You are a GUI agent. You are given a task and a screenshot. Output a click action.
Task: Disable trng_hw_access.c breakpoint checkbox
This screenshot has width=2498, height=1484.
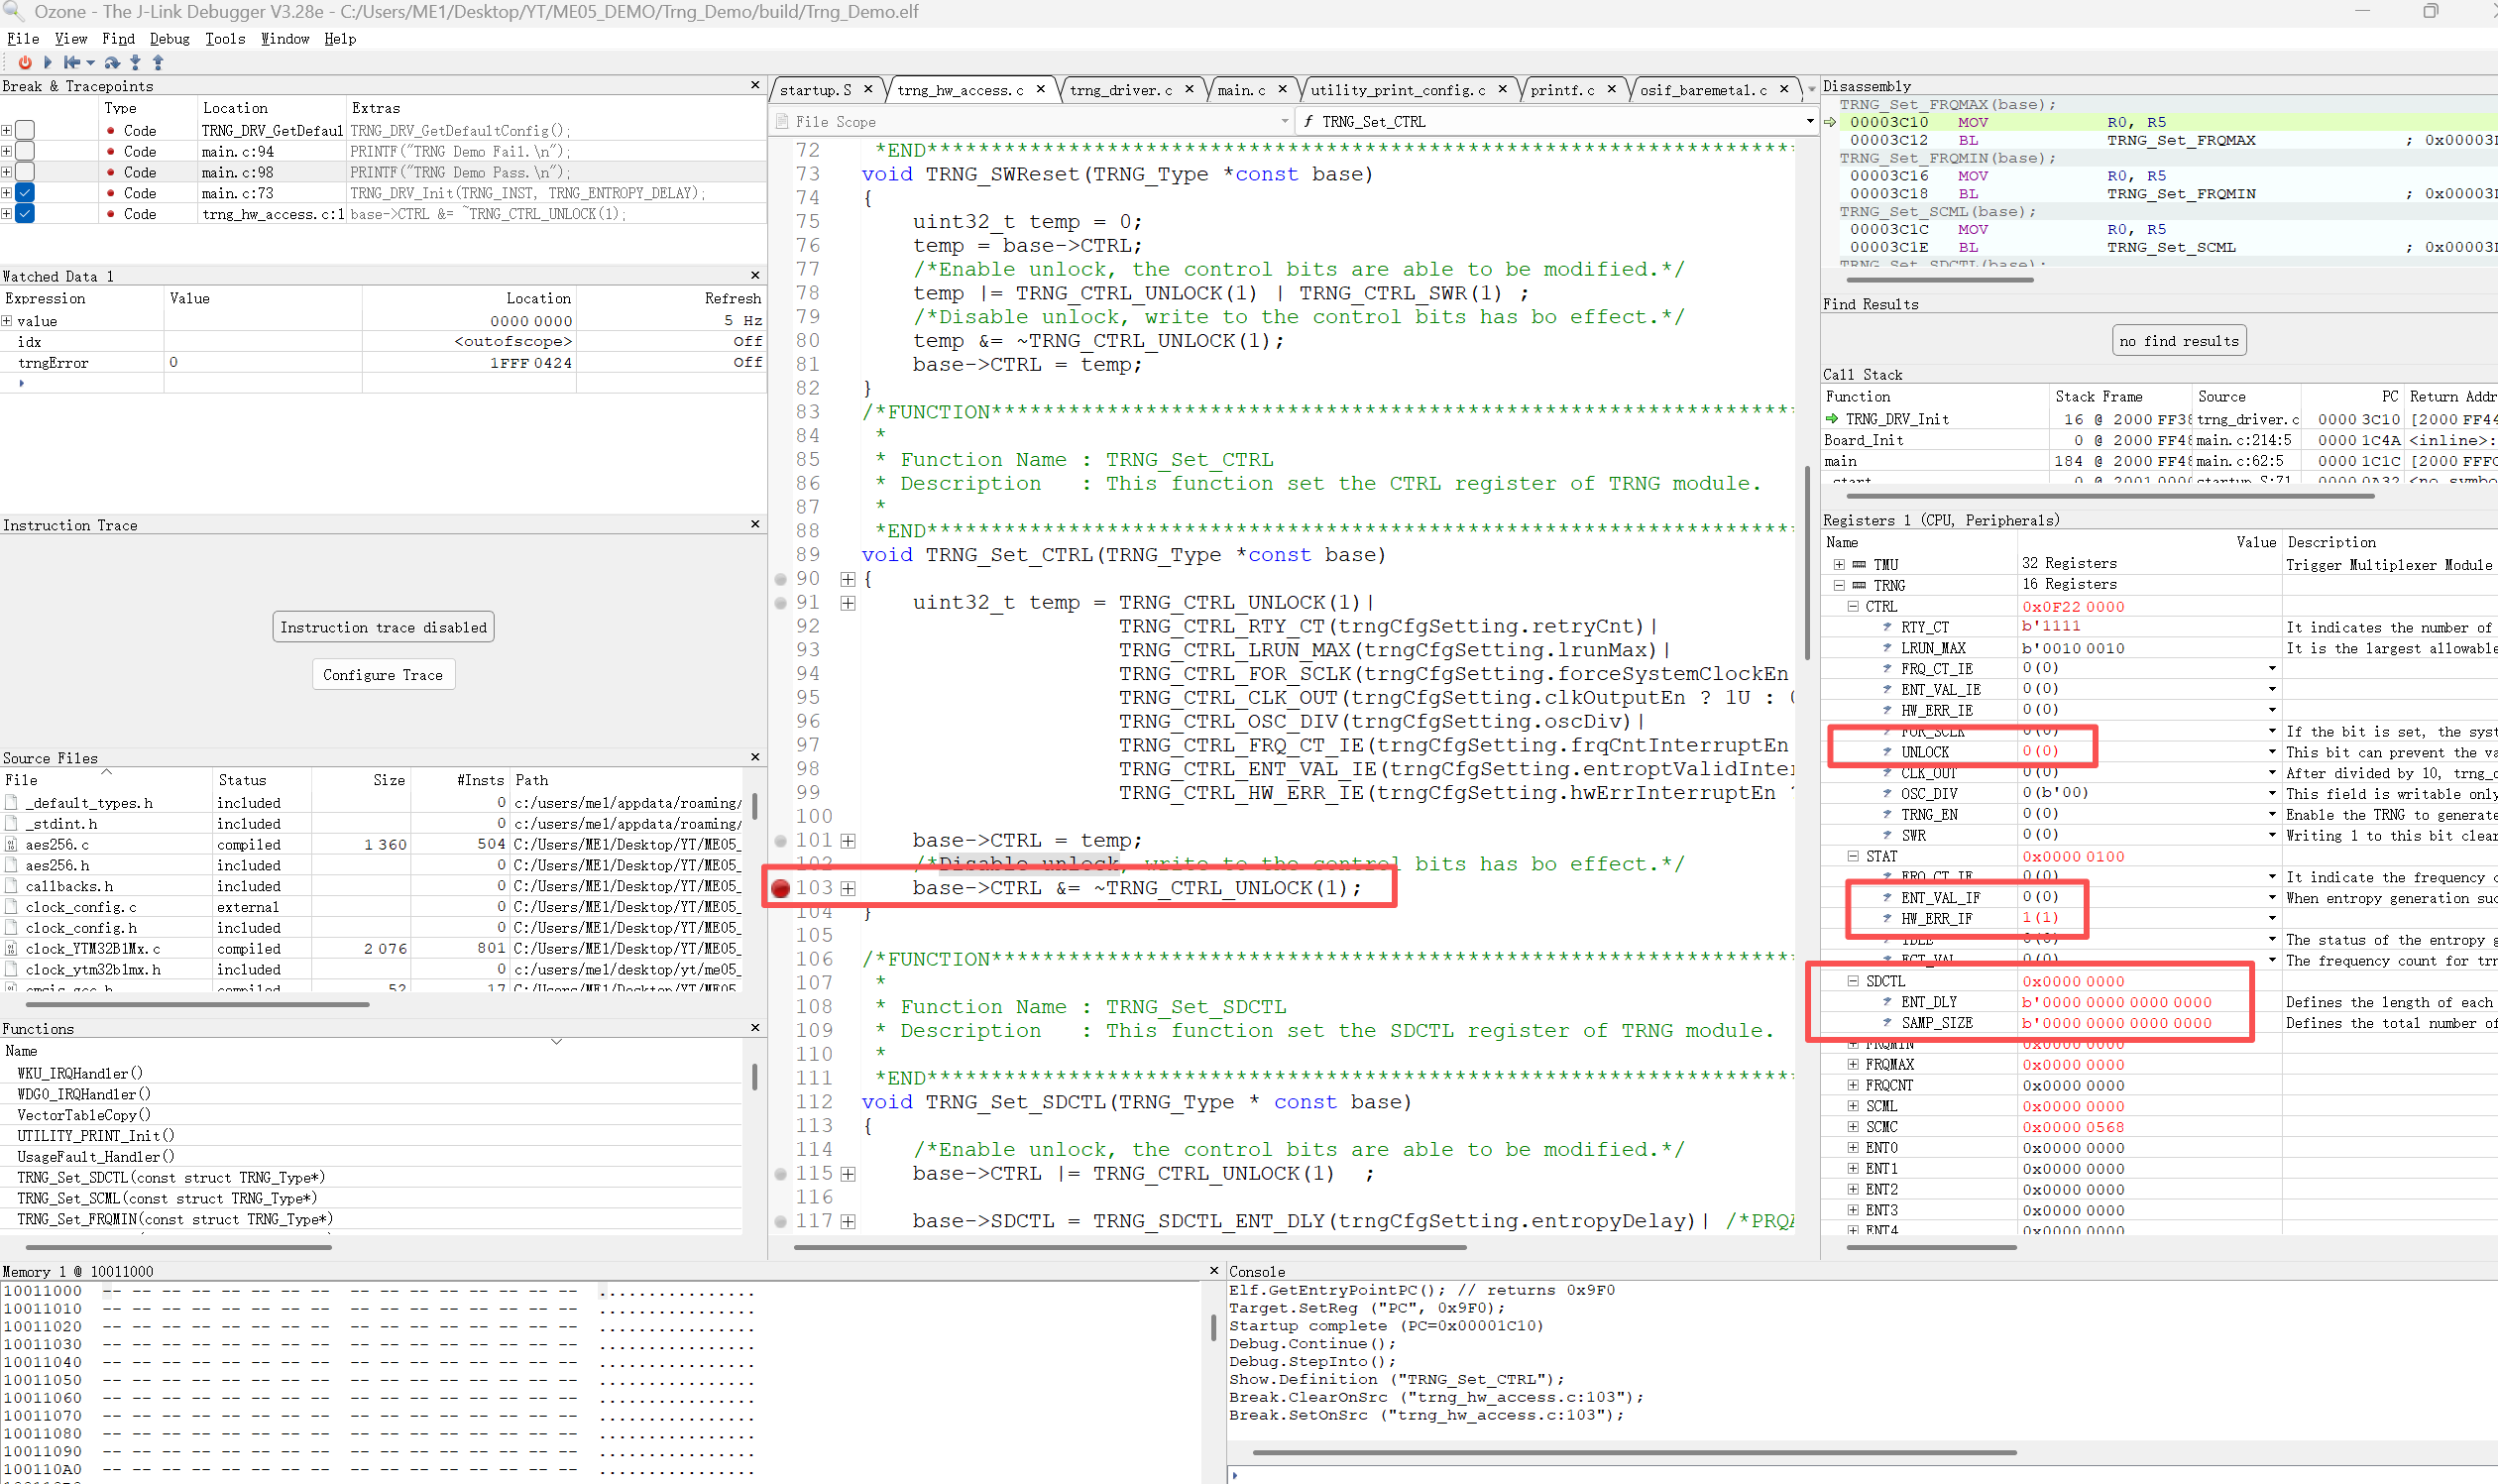point(25,214)
